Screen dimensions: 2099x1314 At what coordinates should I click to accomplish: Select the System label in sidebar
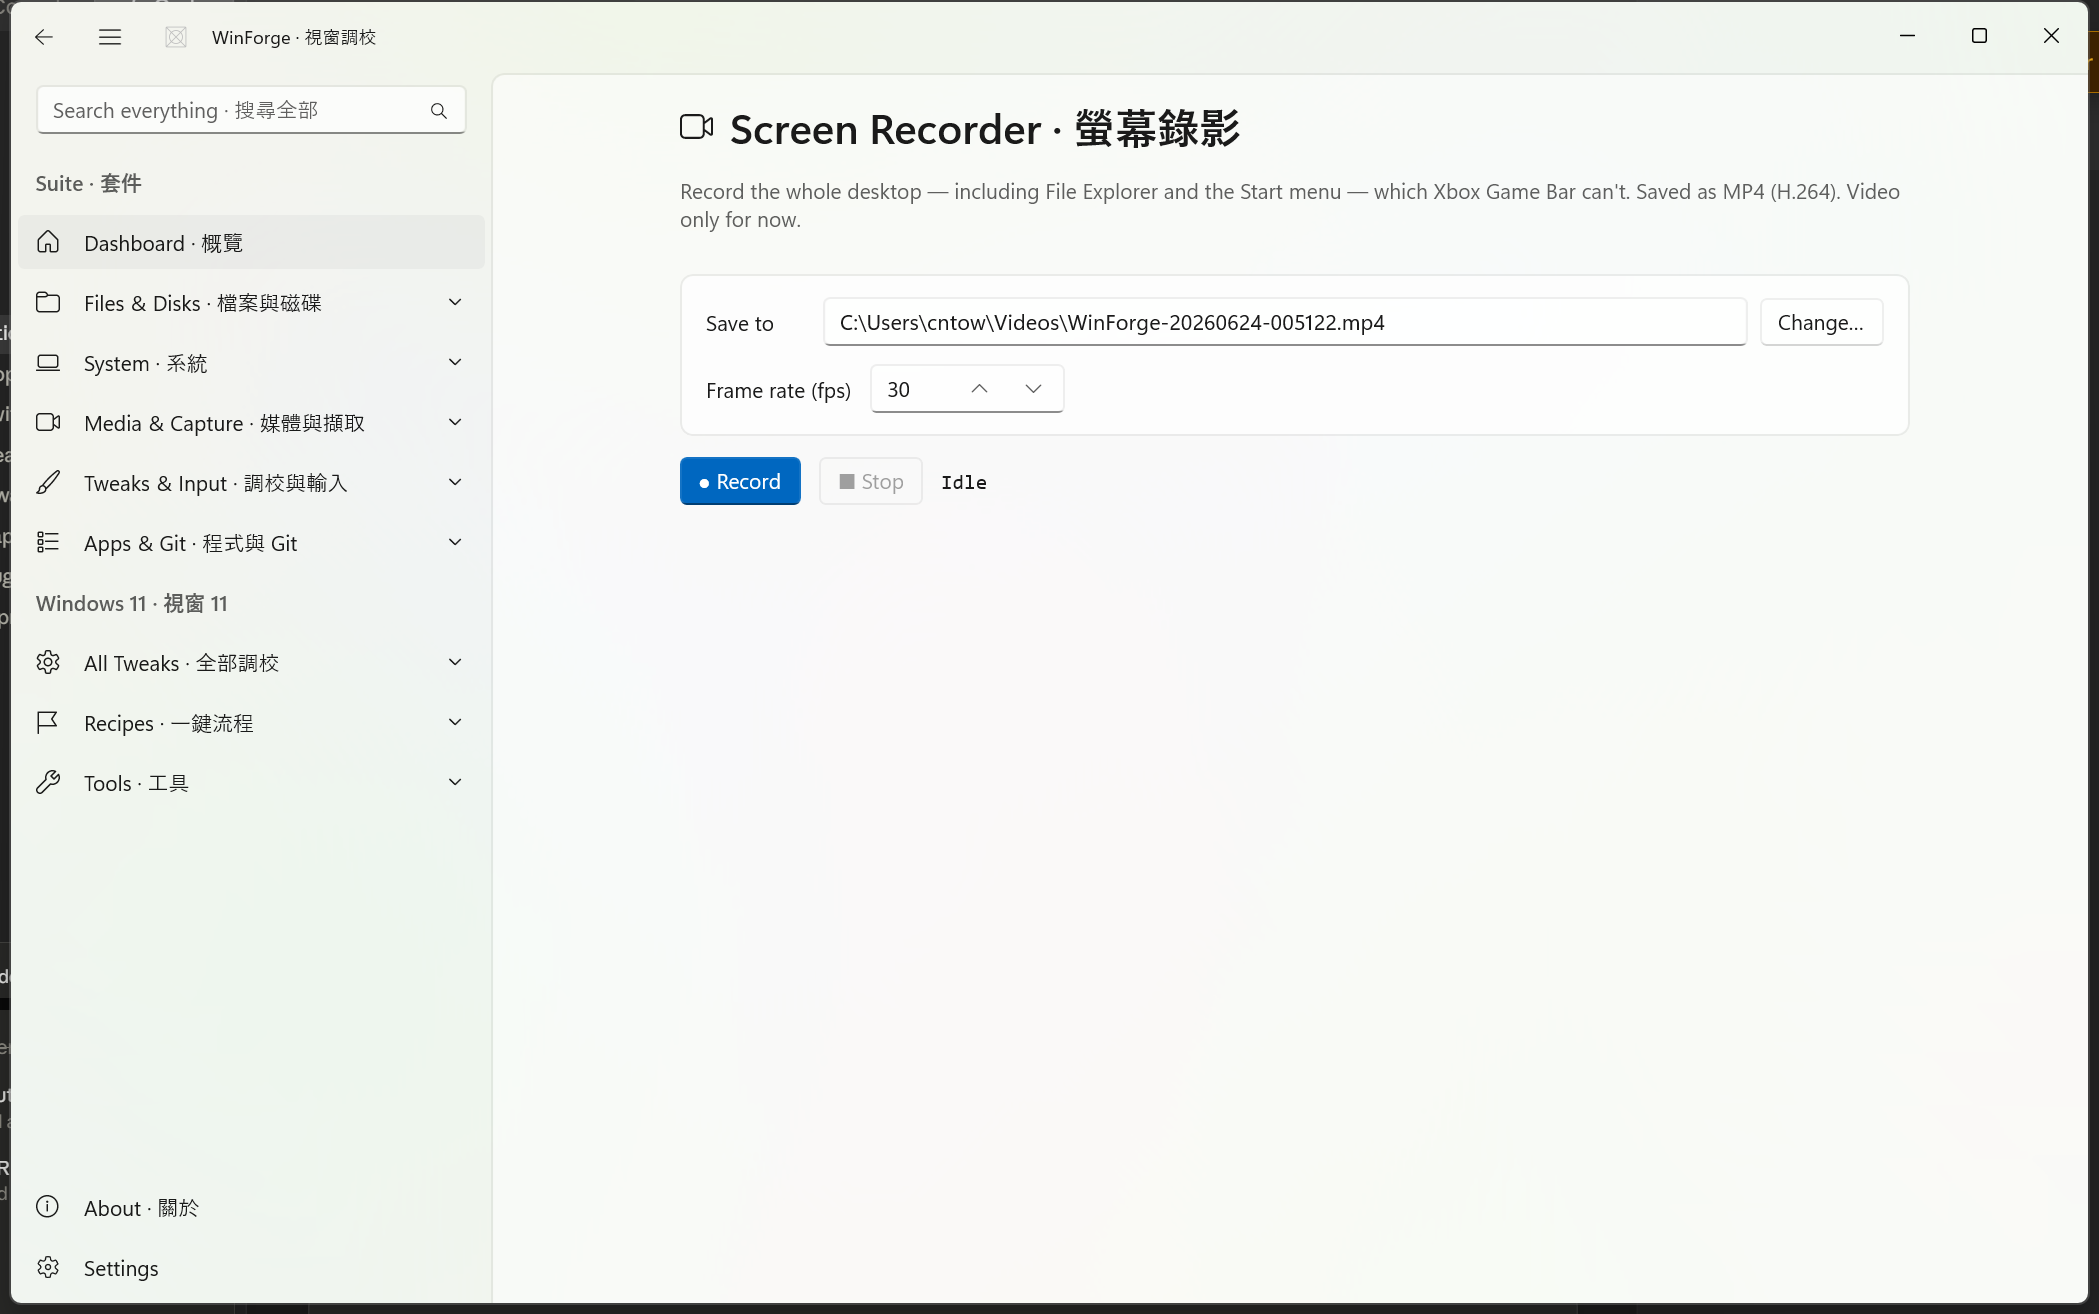pos(146,363)
